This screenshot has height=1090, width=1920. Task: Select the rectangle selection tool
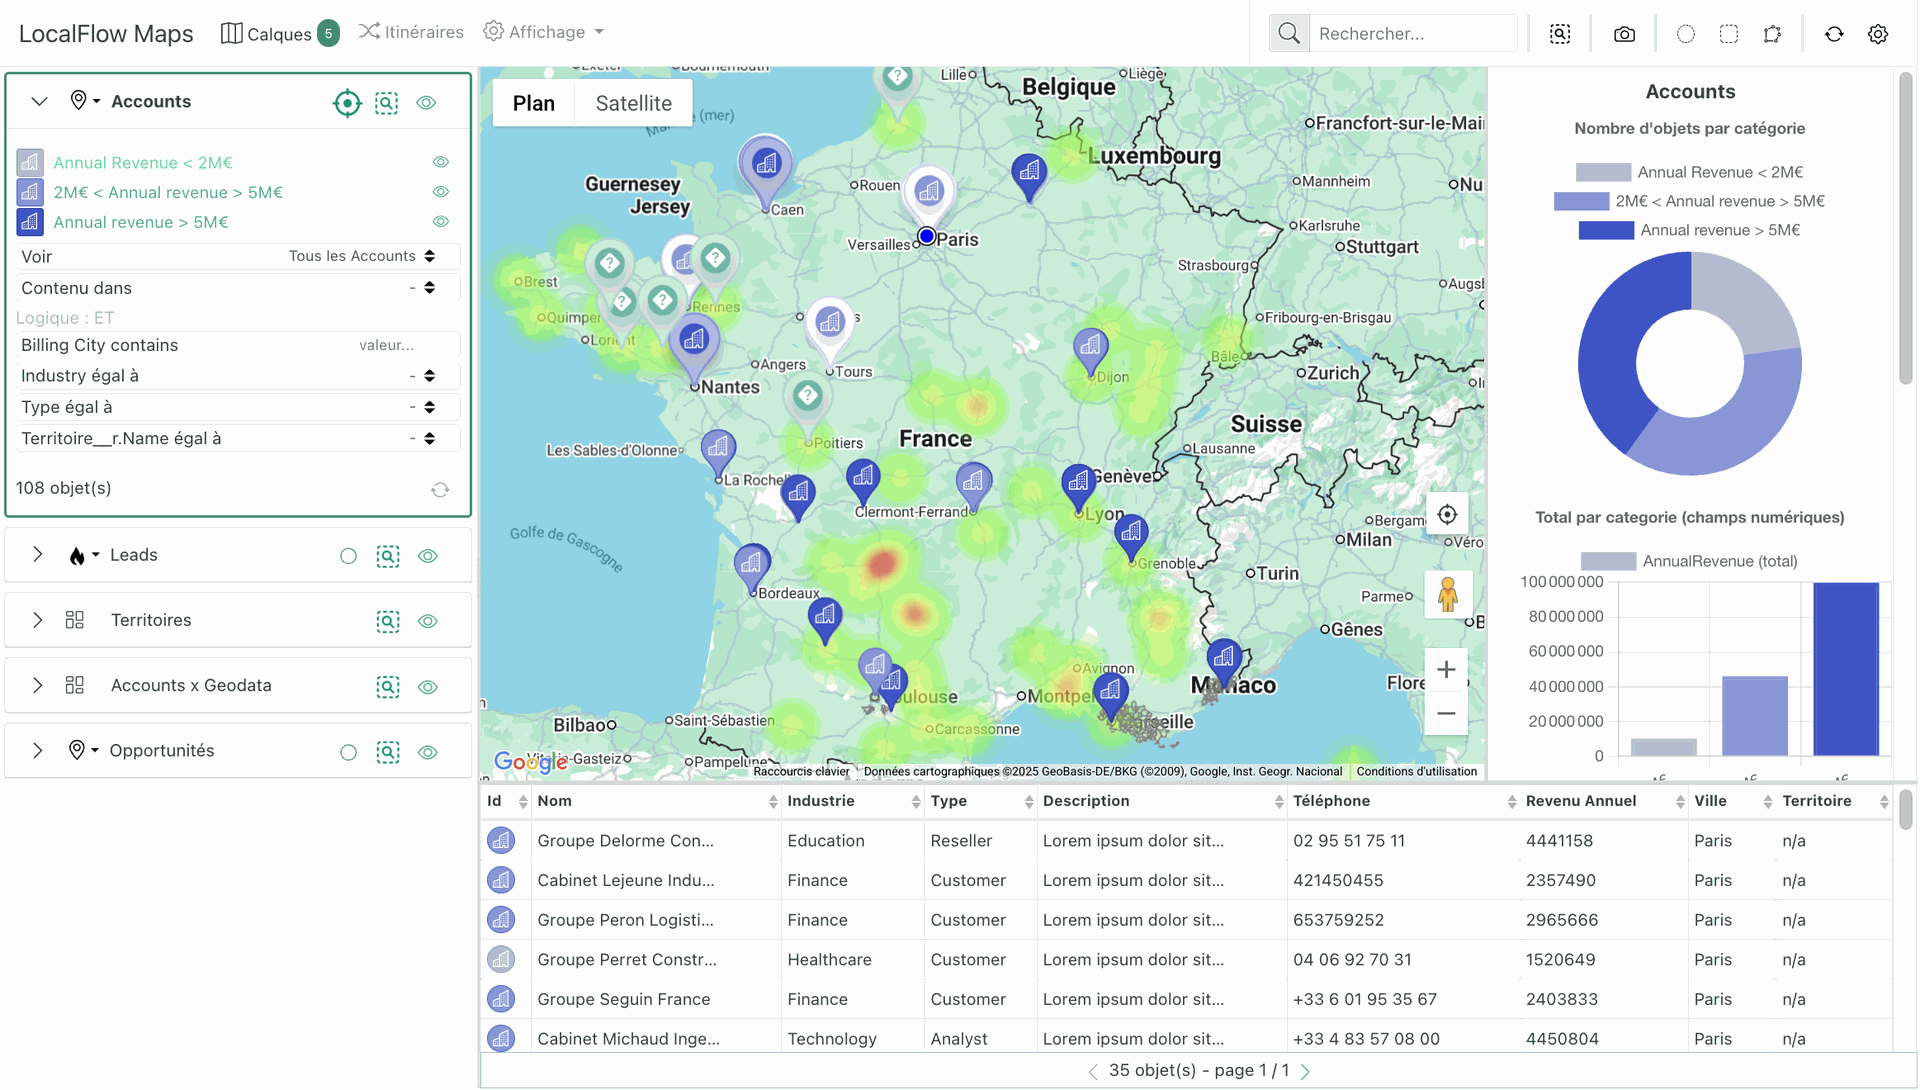click(x=1729, y=34)
